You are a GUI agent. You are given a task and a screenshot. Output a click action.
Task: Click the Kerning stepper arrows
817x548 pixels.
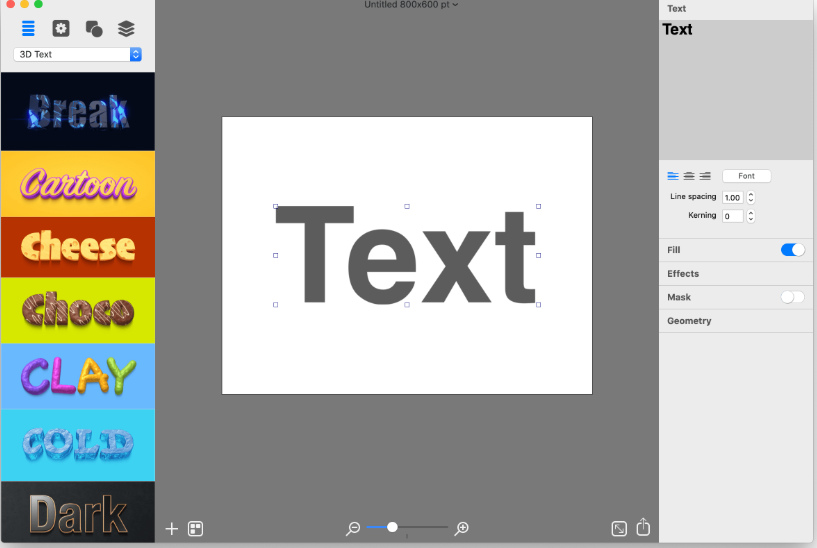tap(751, 216)
